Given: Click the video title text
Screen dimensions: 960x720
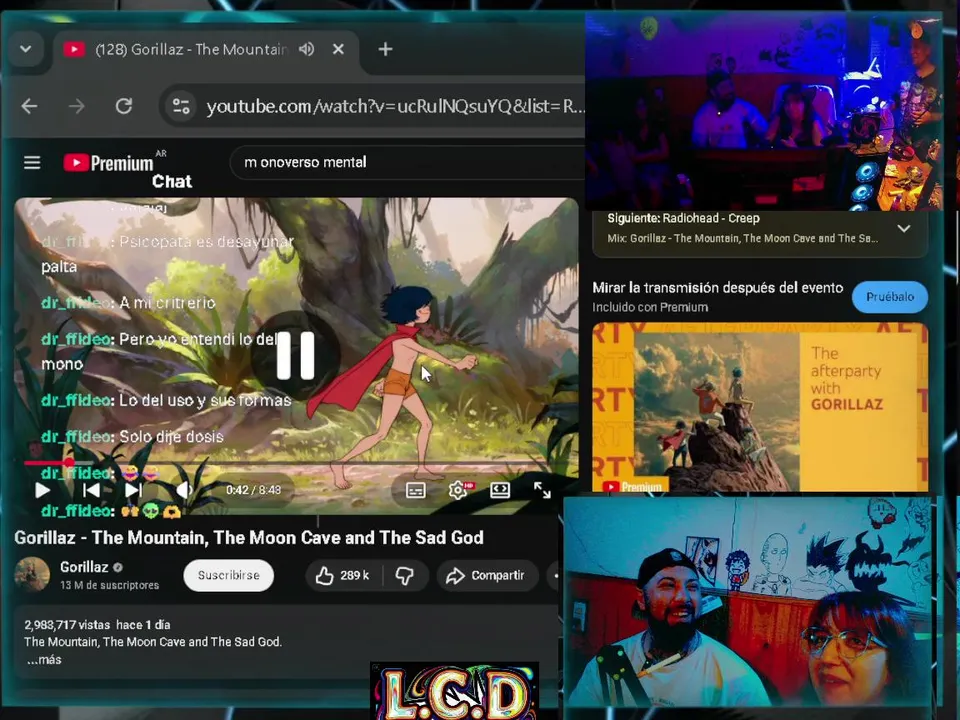Looking at the screenshot, I should click(x=249, y=538).
